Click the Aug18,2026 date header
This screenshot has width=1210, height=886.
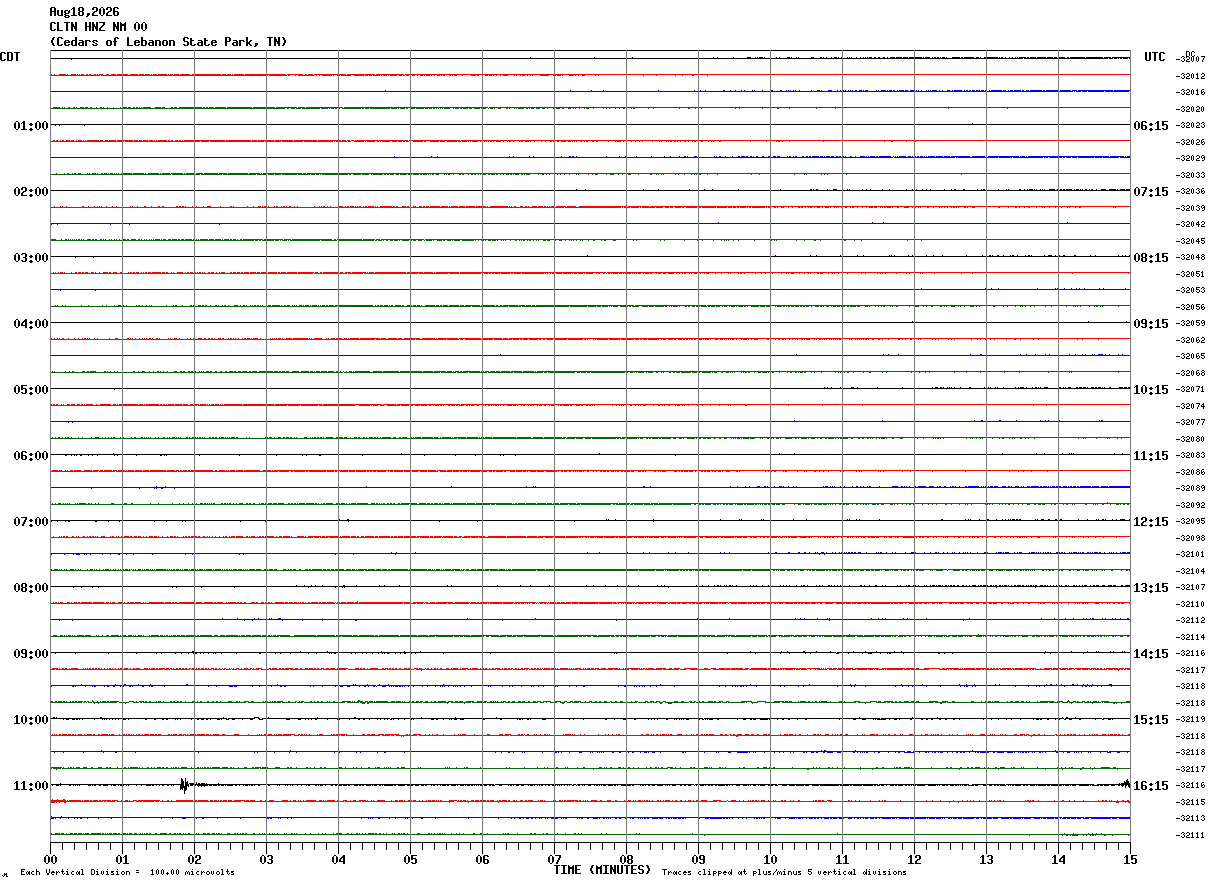point(84,12)
